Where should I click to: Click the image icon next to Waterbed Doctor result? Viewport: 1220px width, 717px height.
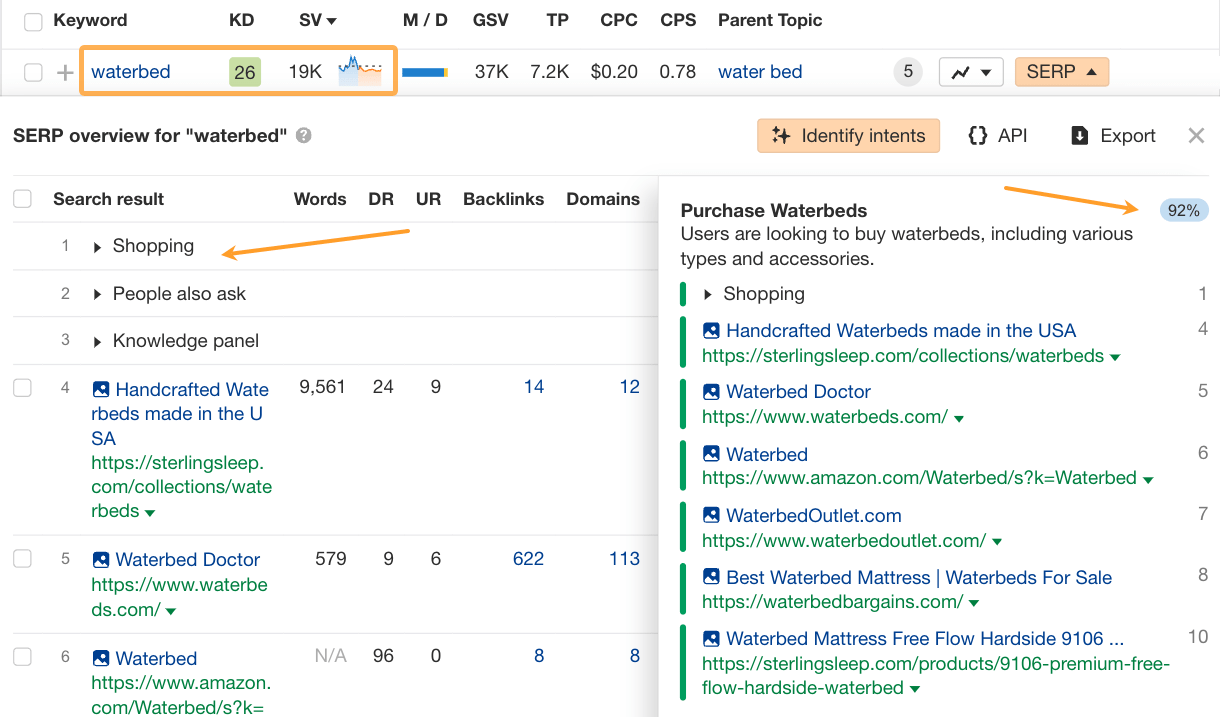[100, 559]
